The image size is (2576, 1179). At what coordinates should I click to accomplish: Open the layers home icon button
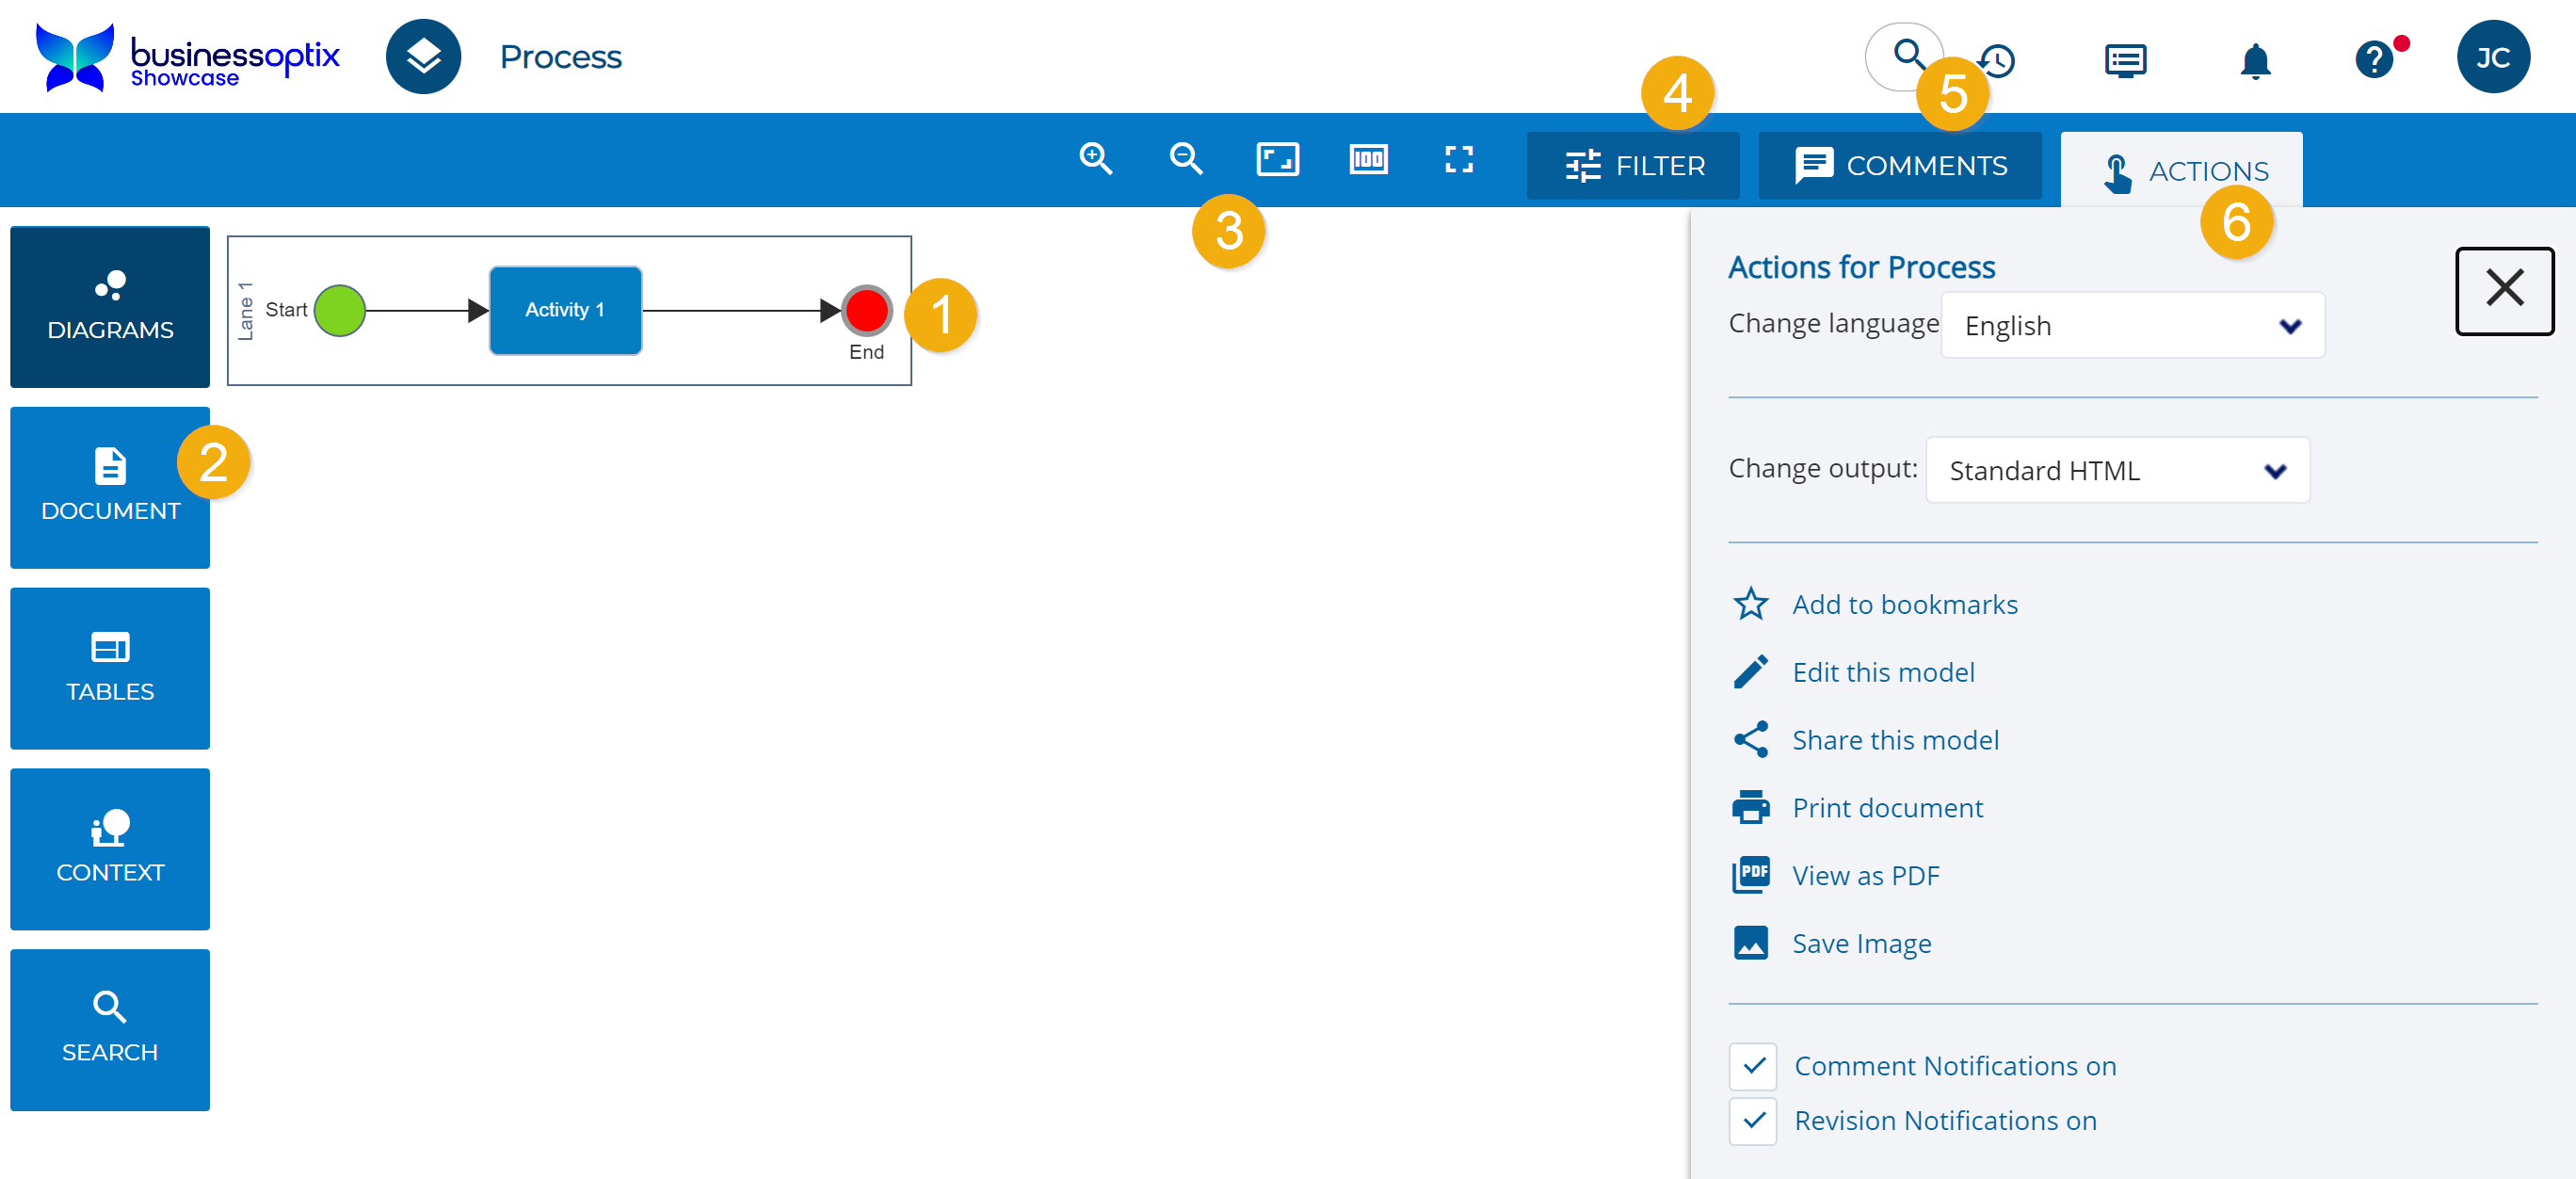[x=423, y=57]
